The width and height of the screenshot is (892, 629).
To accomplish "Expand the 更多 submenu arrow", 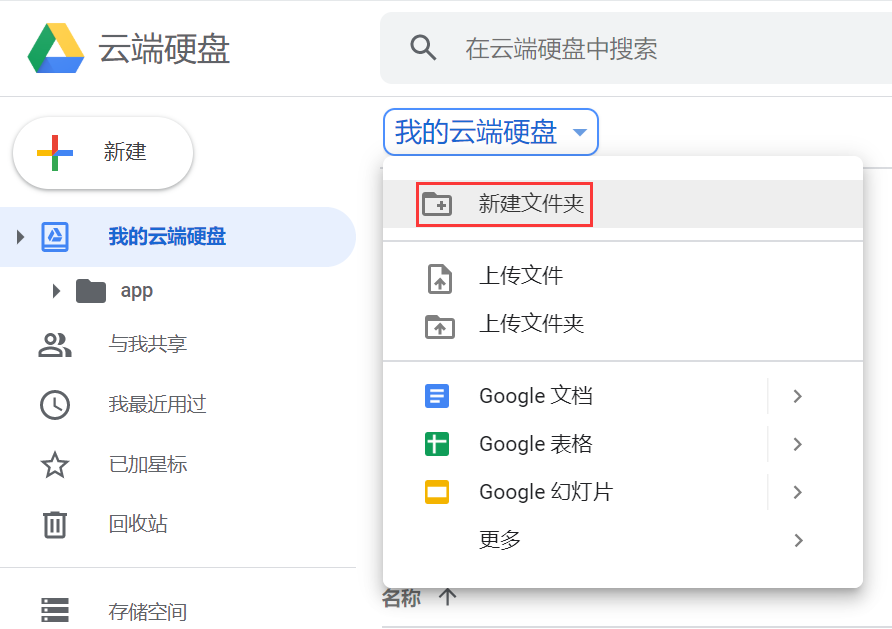I will (798, 540).
